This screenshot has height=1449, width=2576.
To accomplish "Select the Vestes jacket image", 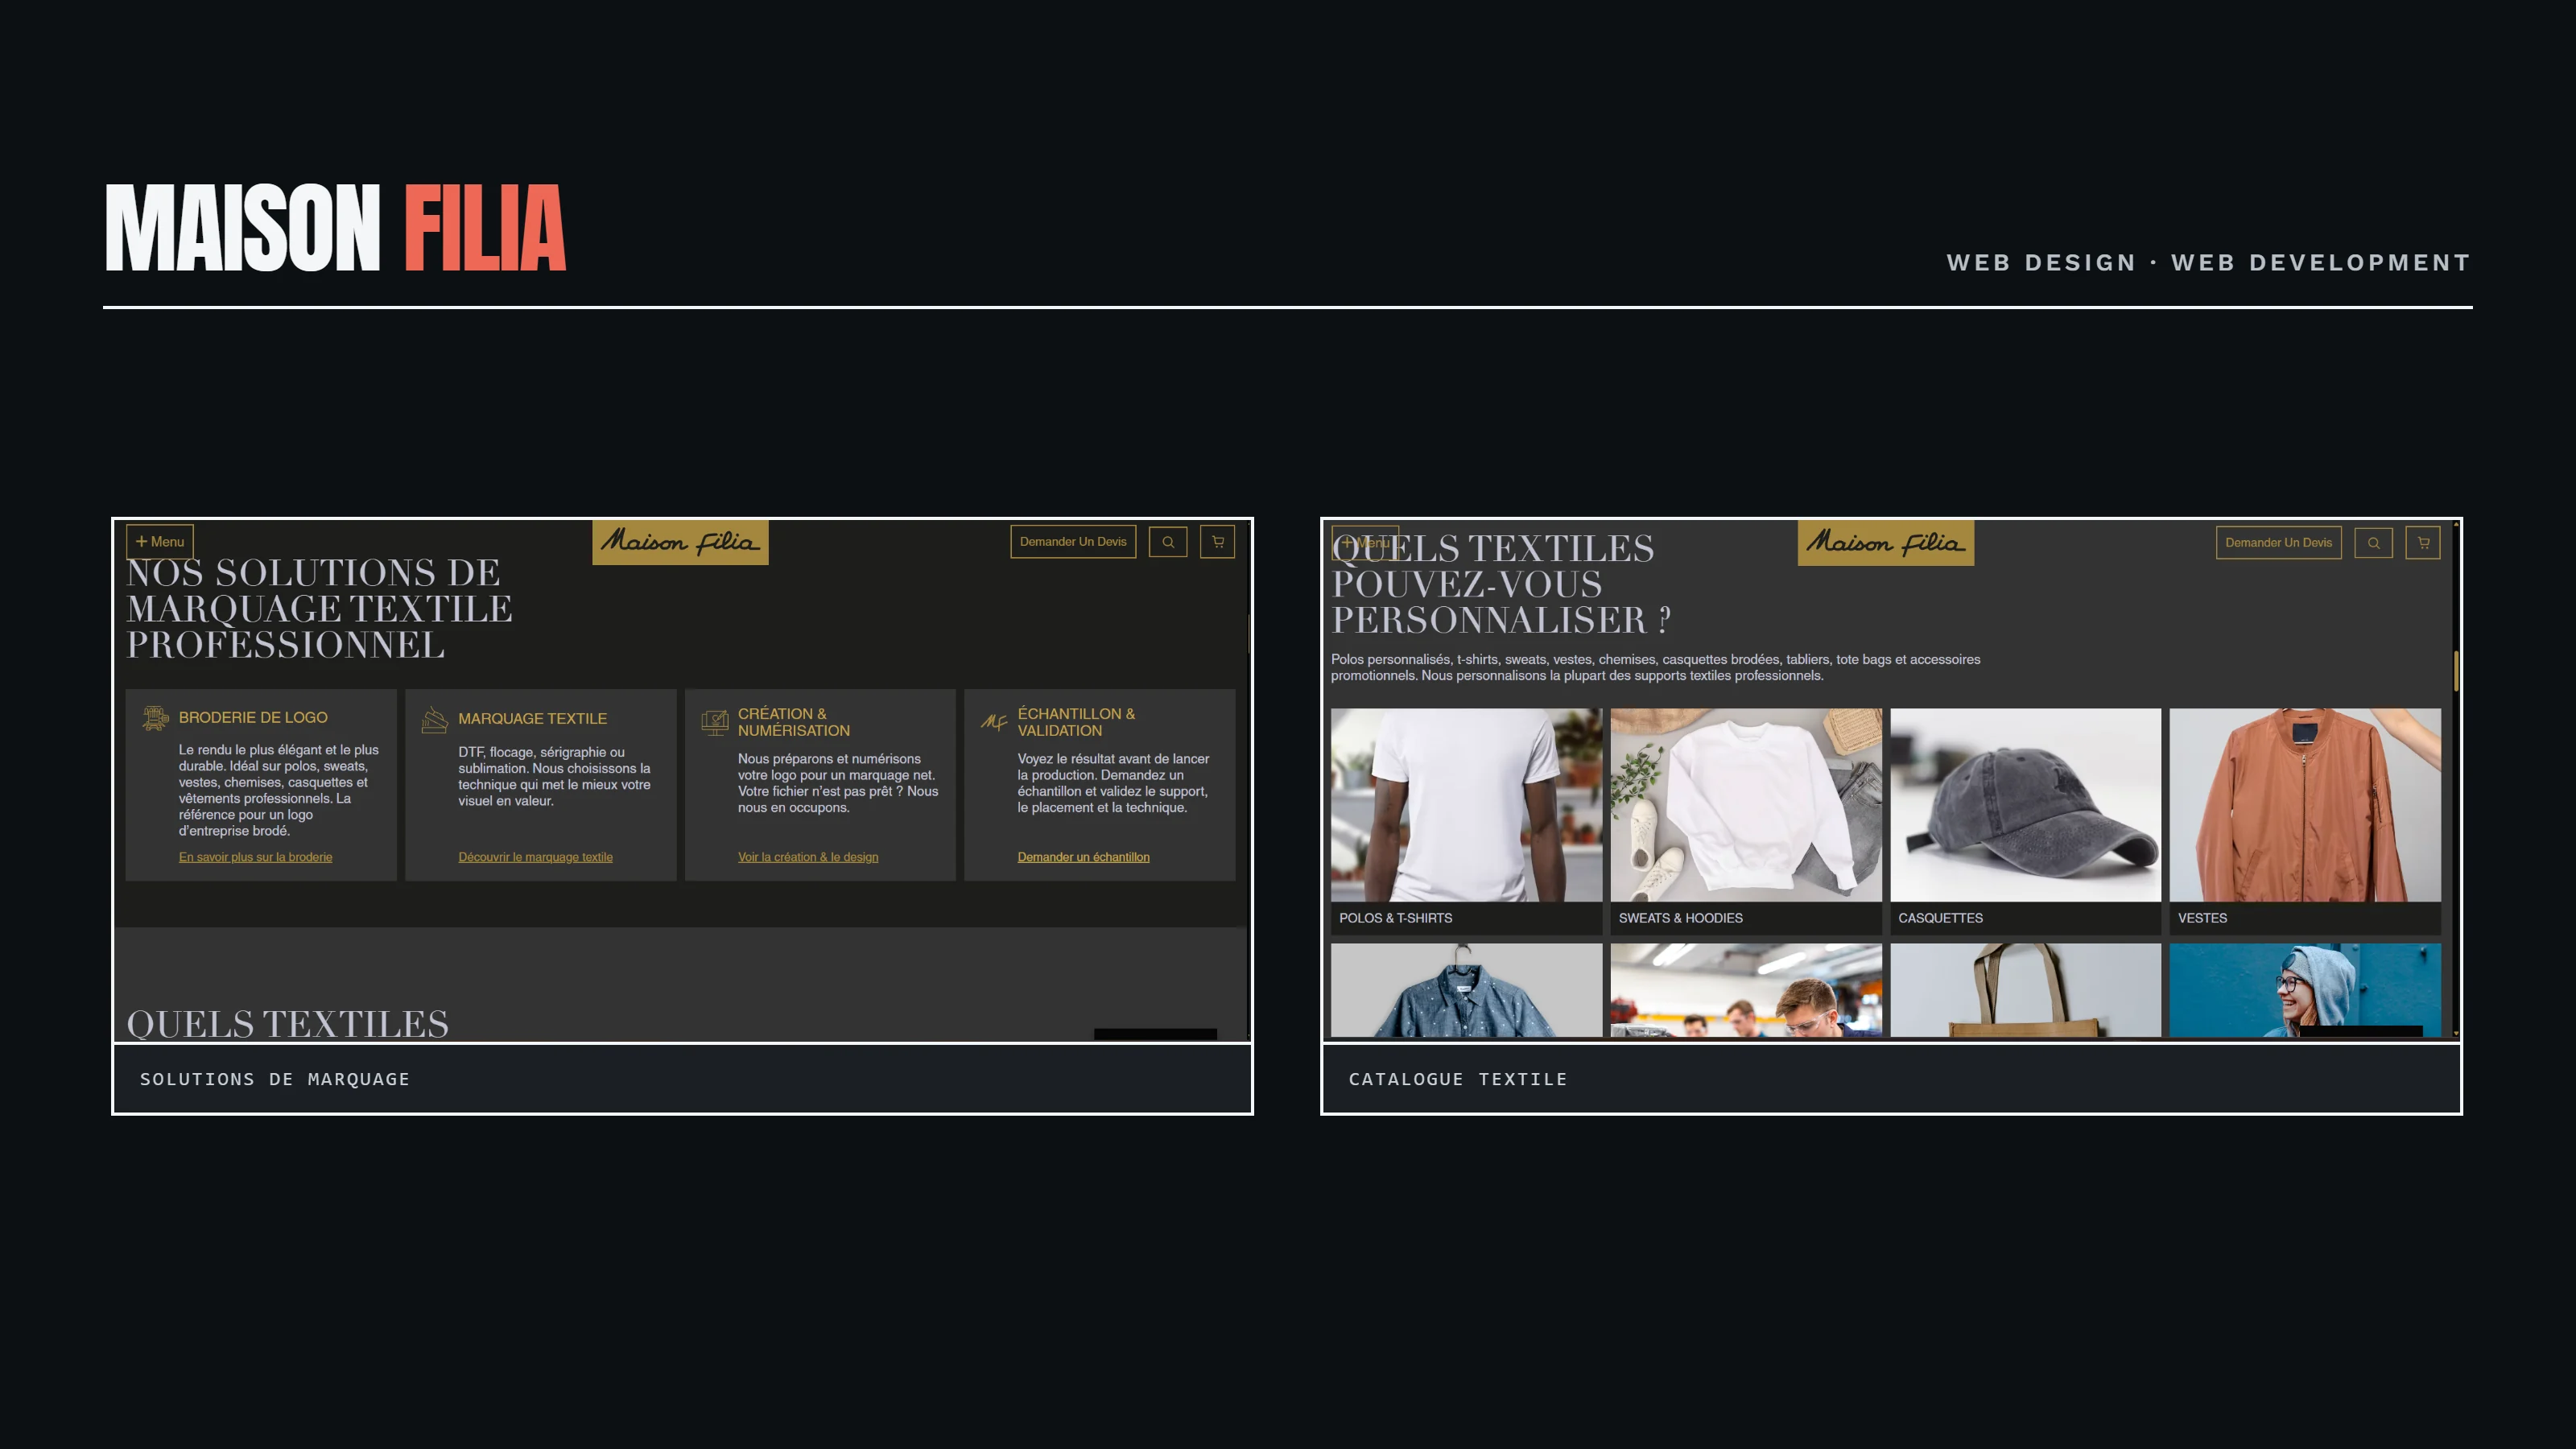I will click(2305, 805).
